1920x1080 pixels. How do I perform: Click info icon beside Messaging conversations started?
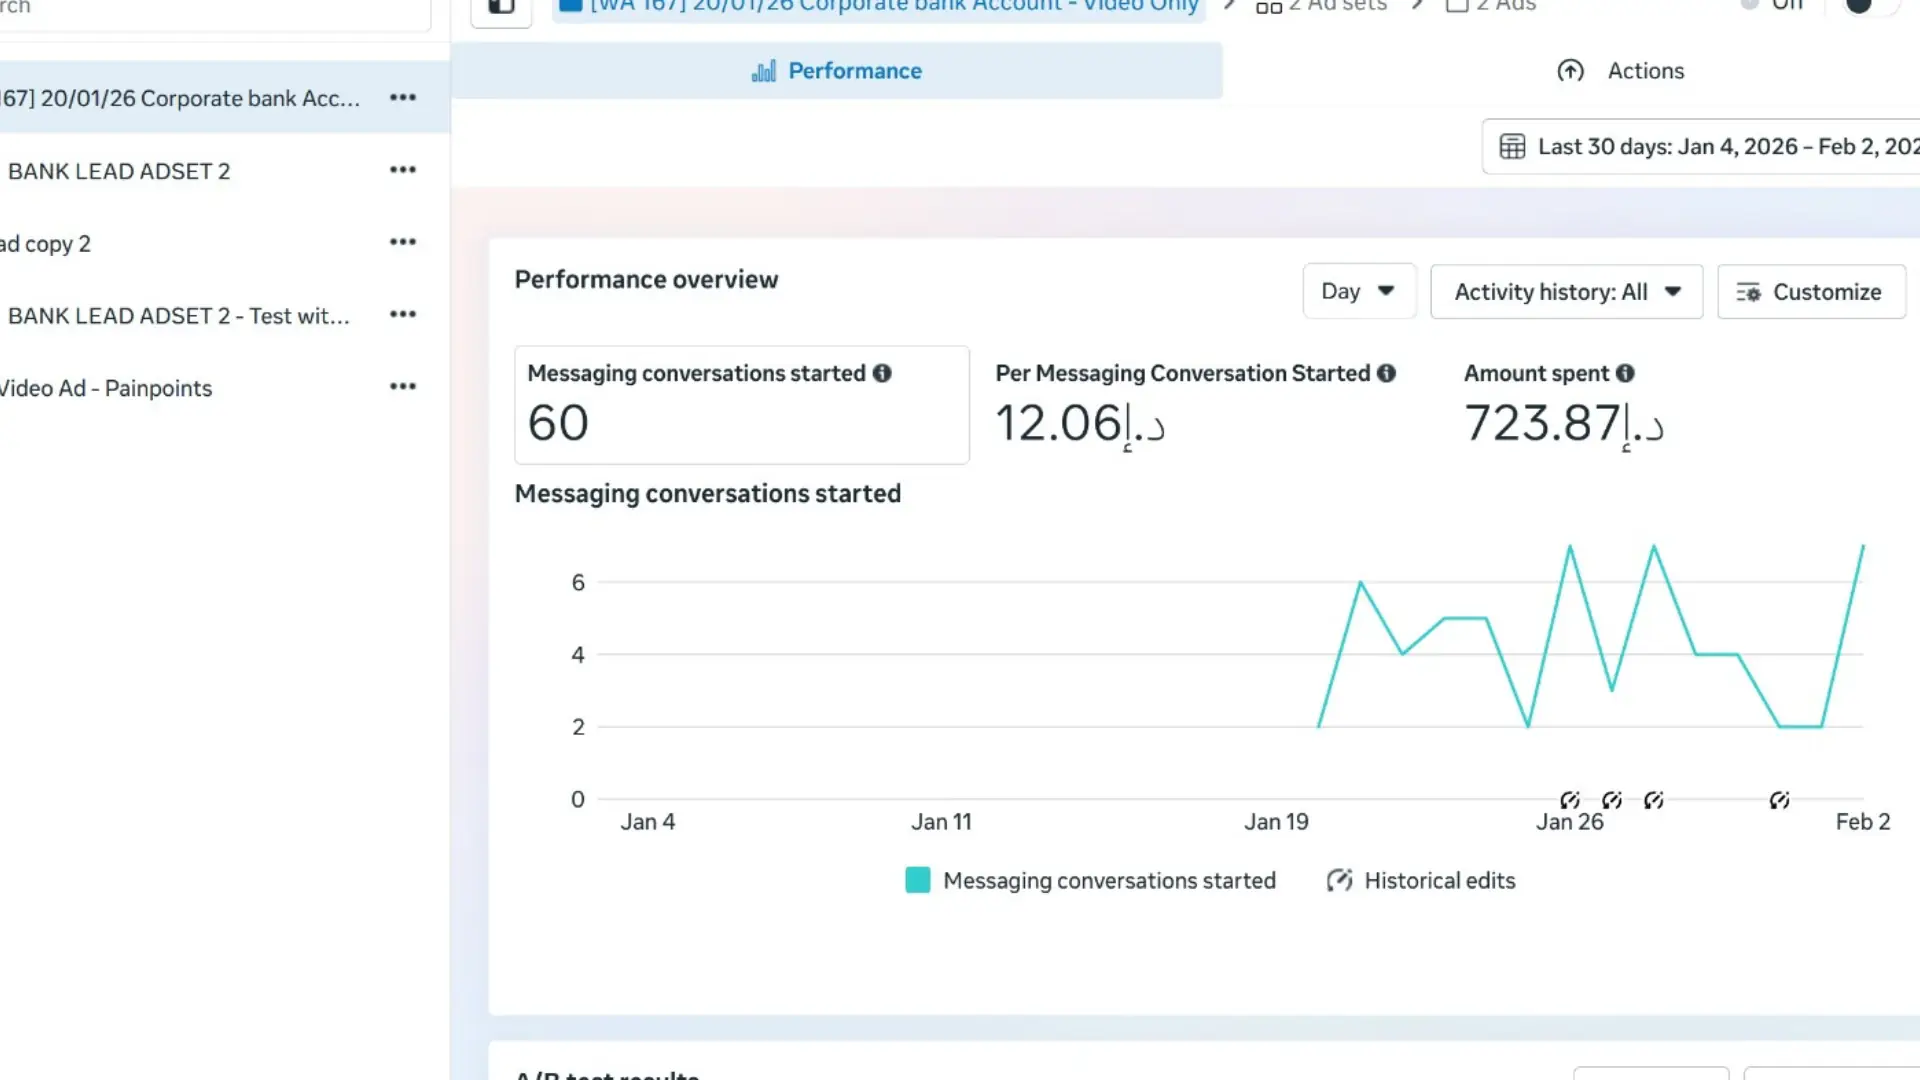coord(881,373)
